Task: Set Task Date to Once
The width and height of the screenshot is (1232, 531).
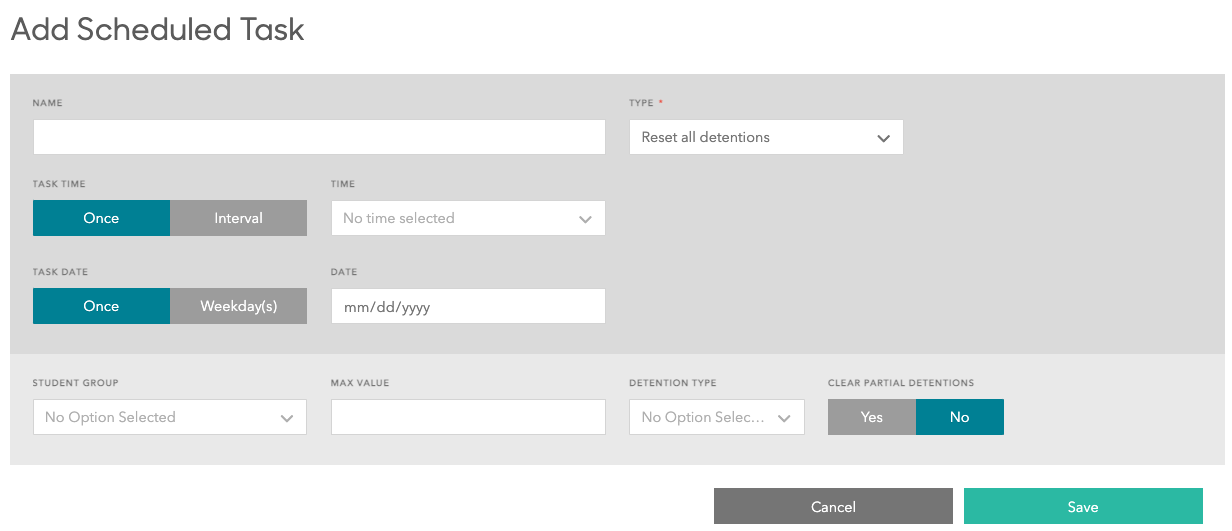Action: coord(101,306)
